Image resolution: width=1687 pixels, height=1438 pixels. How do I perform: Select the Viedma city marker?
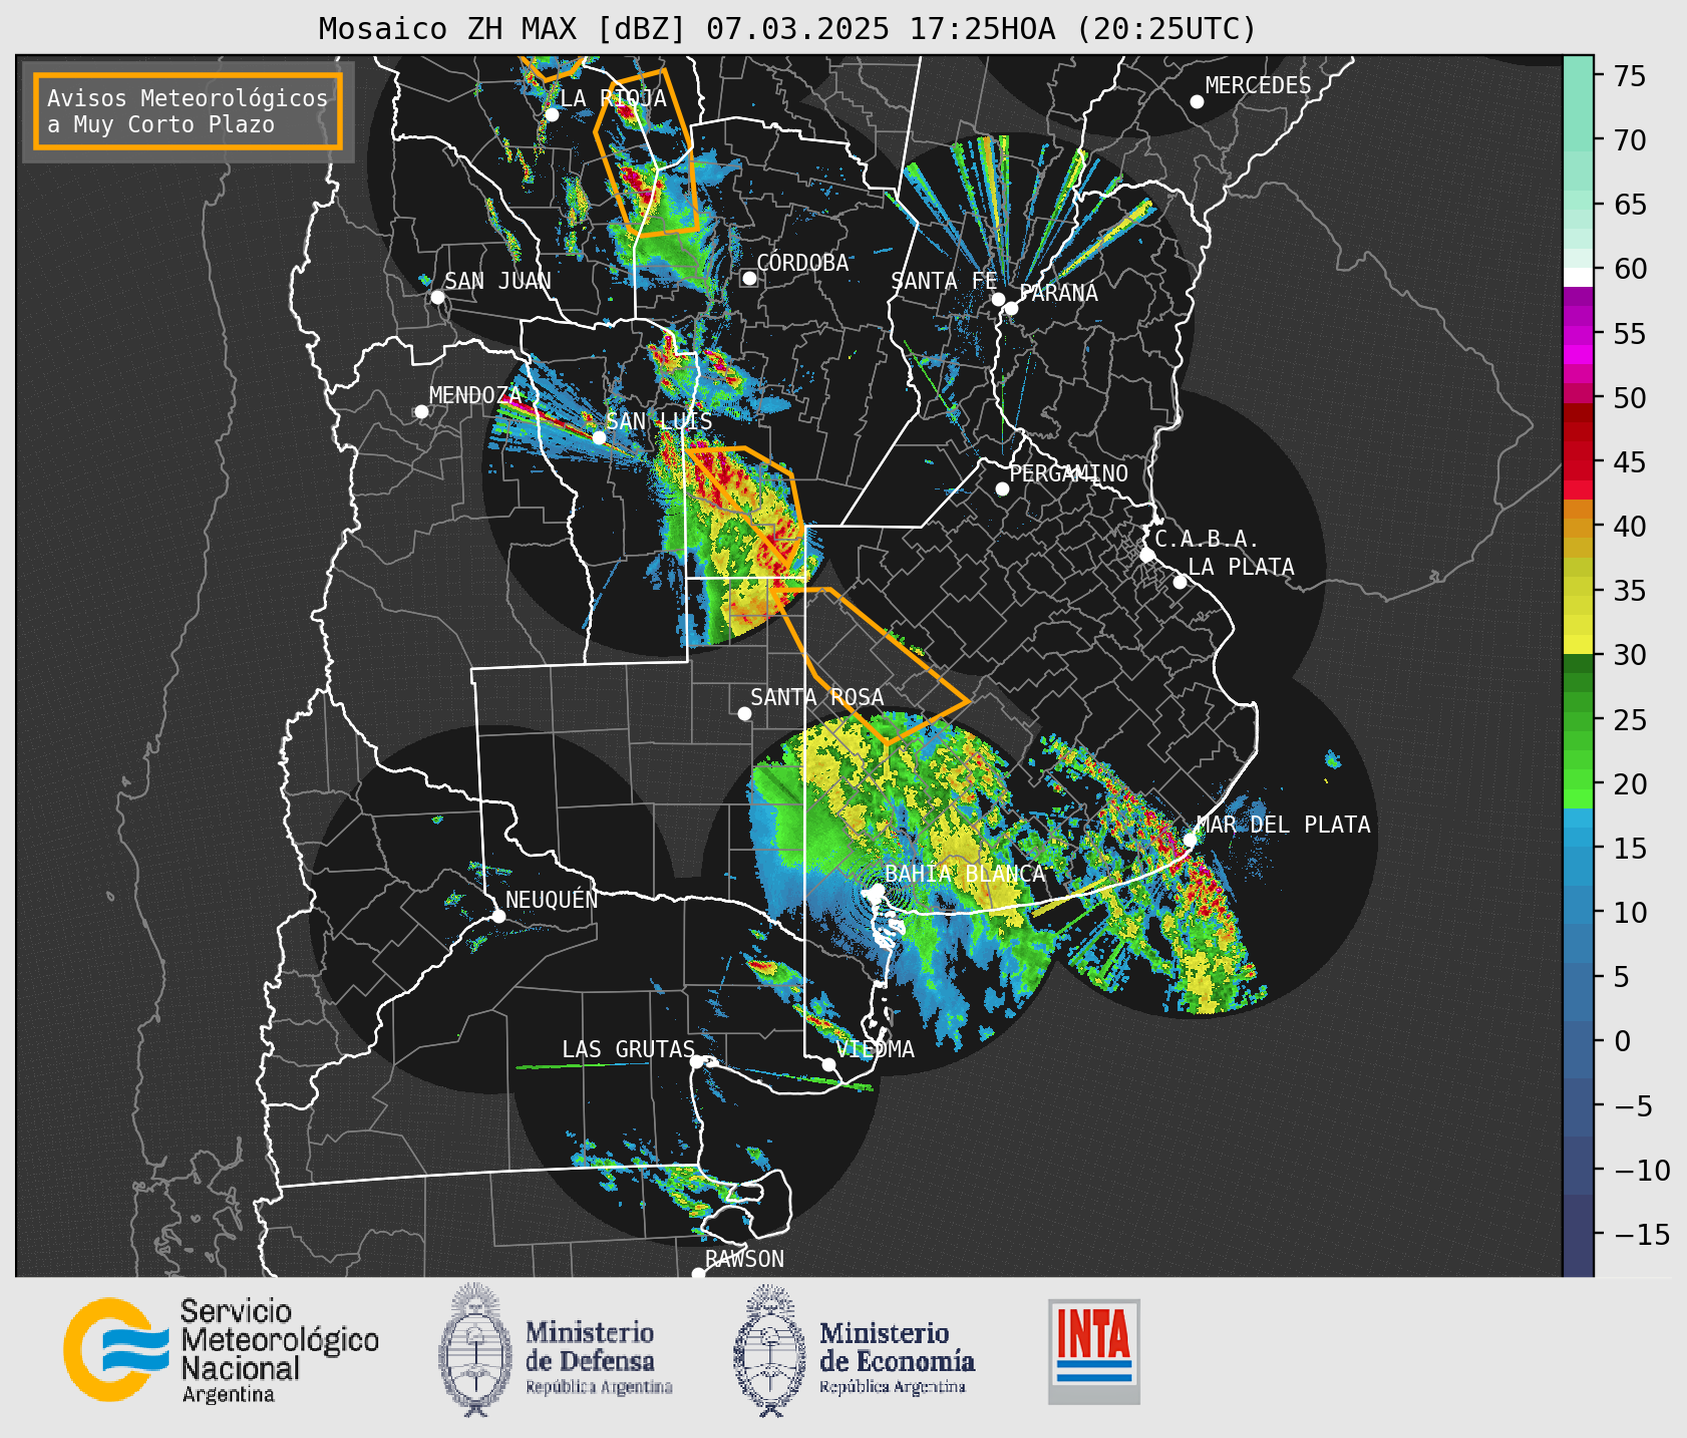click(x=829, y=1065)
